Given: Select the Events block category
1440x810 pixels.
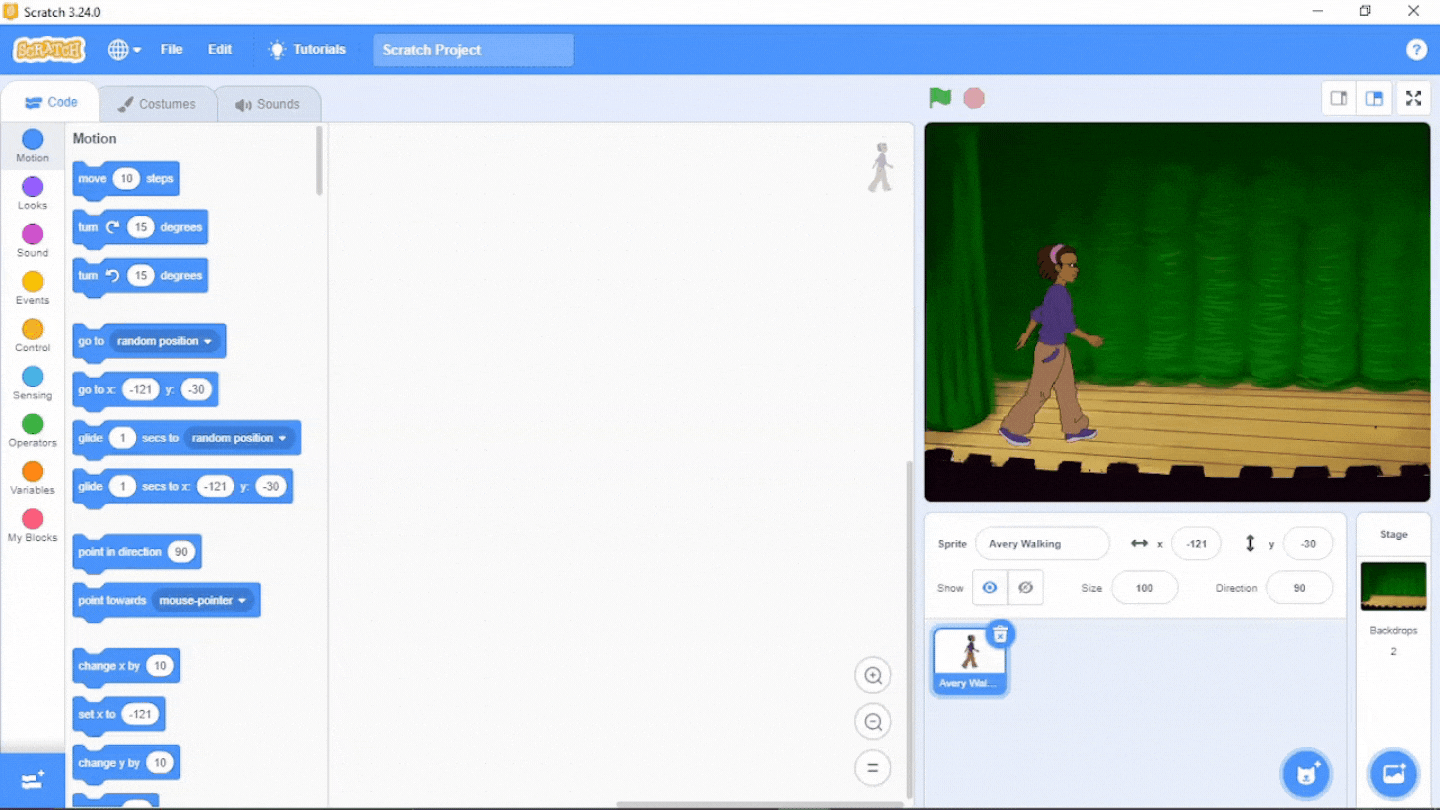Looking at the screenshot, I should tap(32, 288).
